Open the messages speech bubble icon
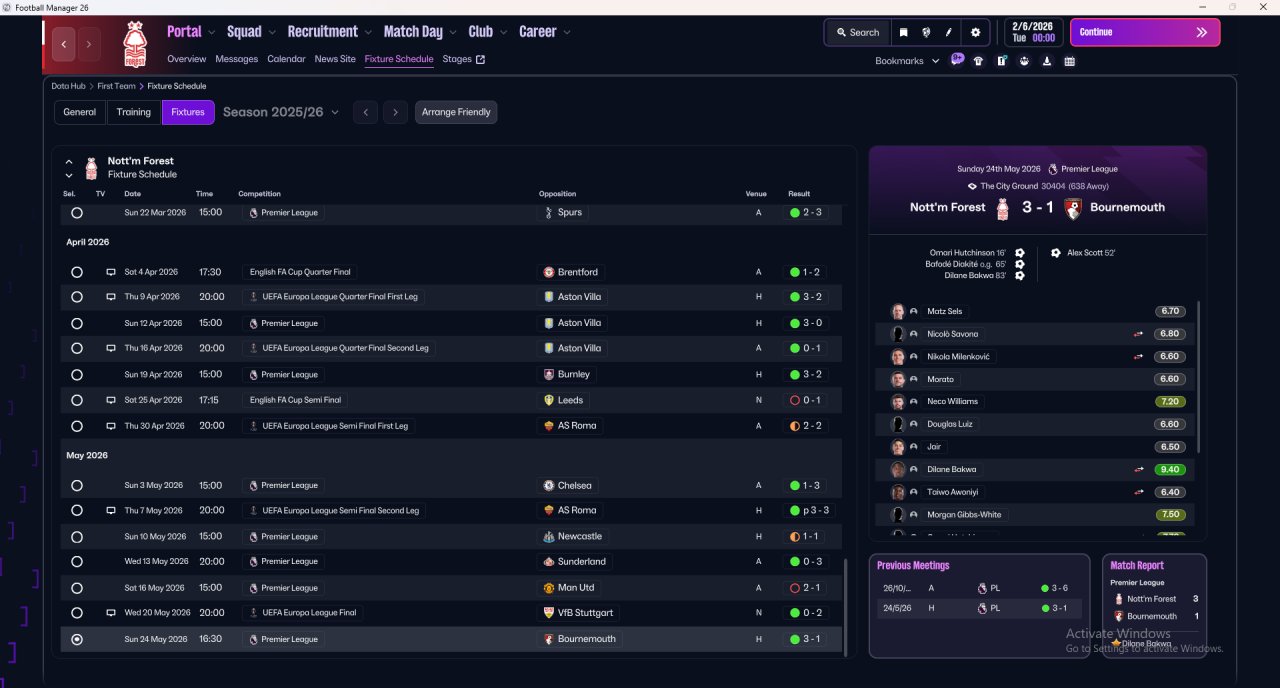This screenshot has width=1280, height=688. point(957,60)
